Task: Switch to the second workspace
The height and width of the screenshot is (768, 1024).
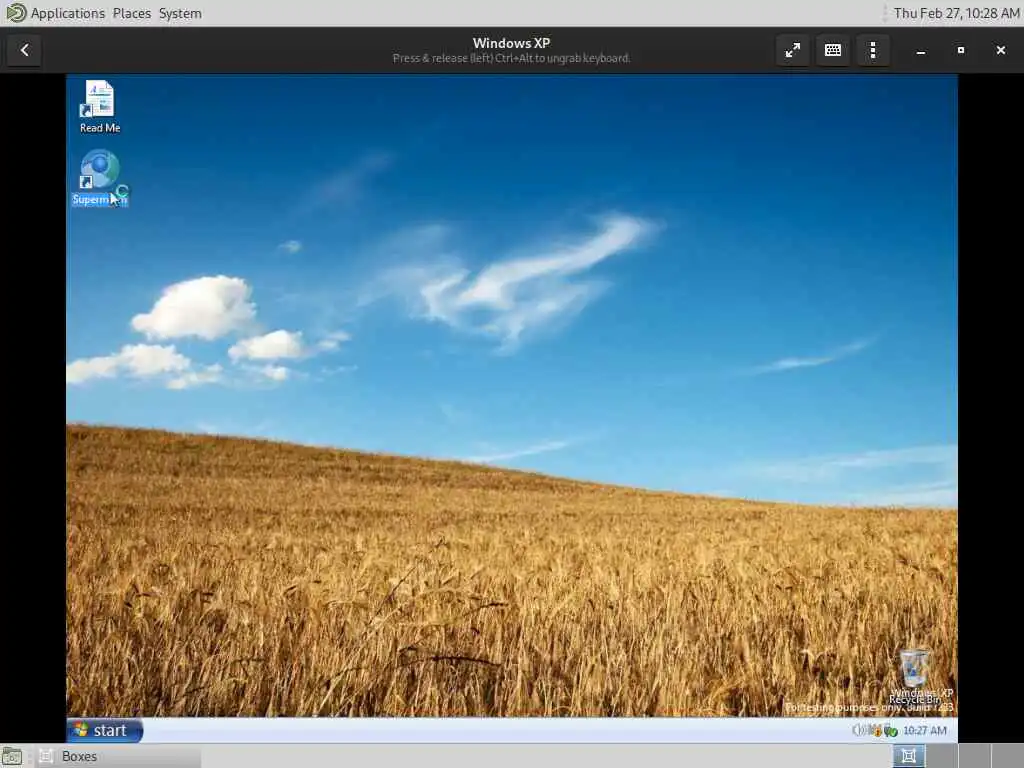Action: (941, 756)
